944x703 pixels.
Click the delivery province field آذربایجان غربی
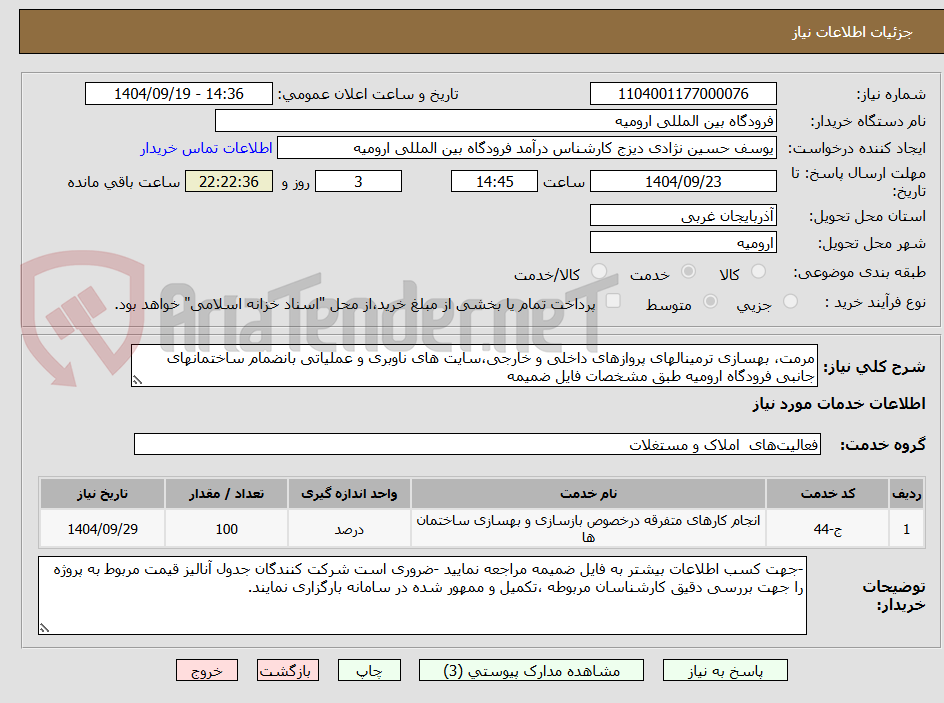(683, 215)
